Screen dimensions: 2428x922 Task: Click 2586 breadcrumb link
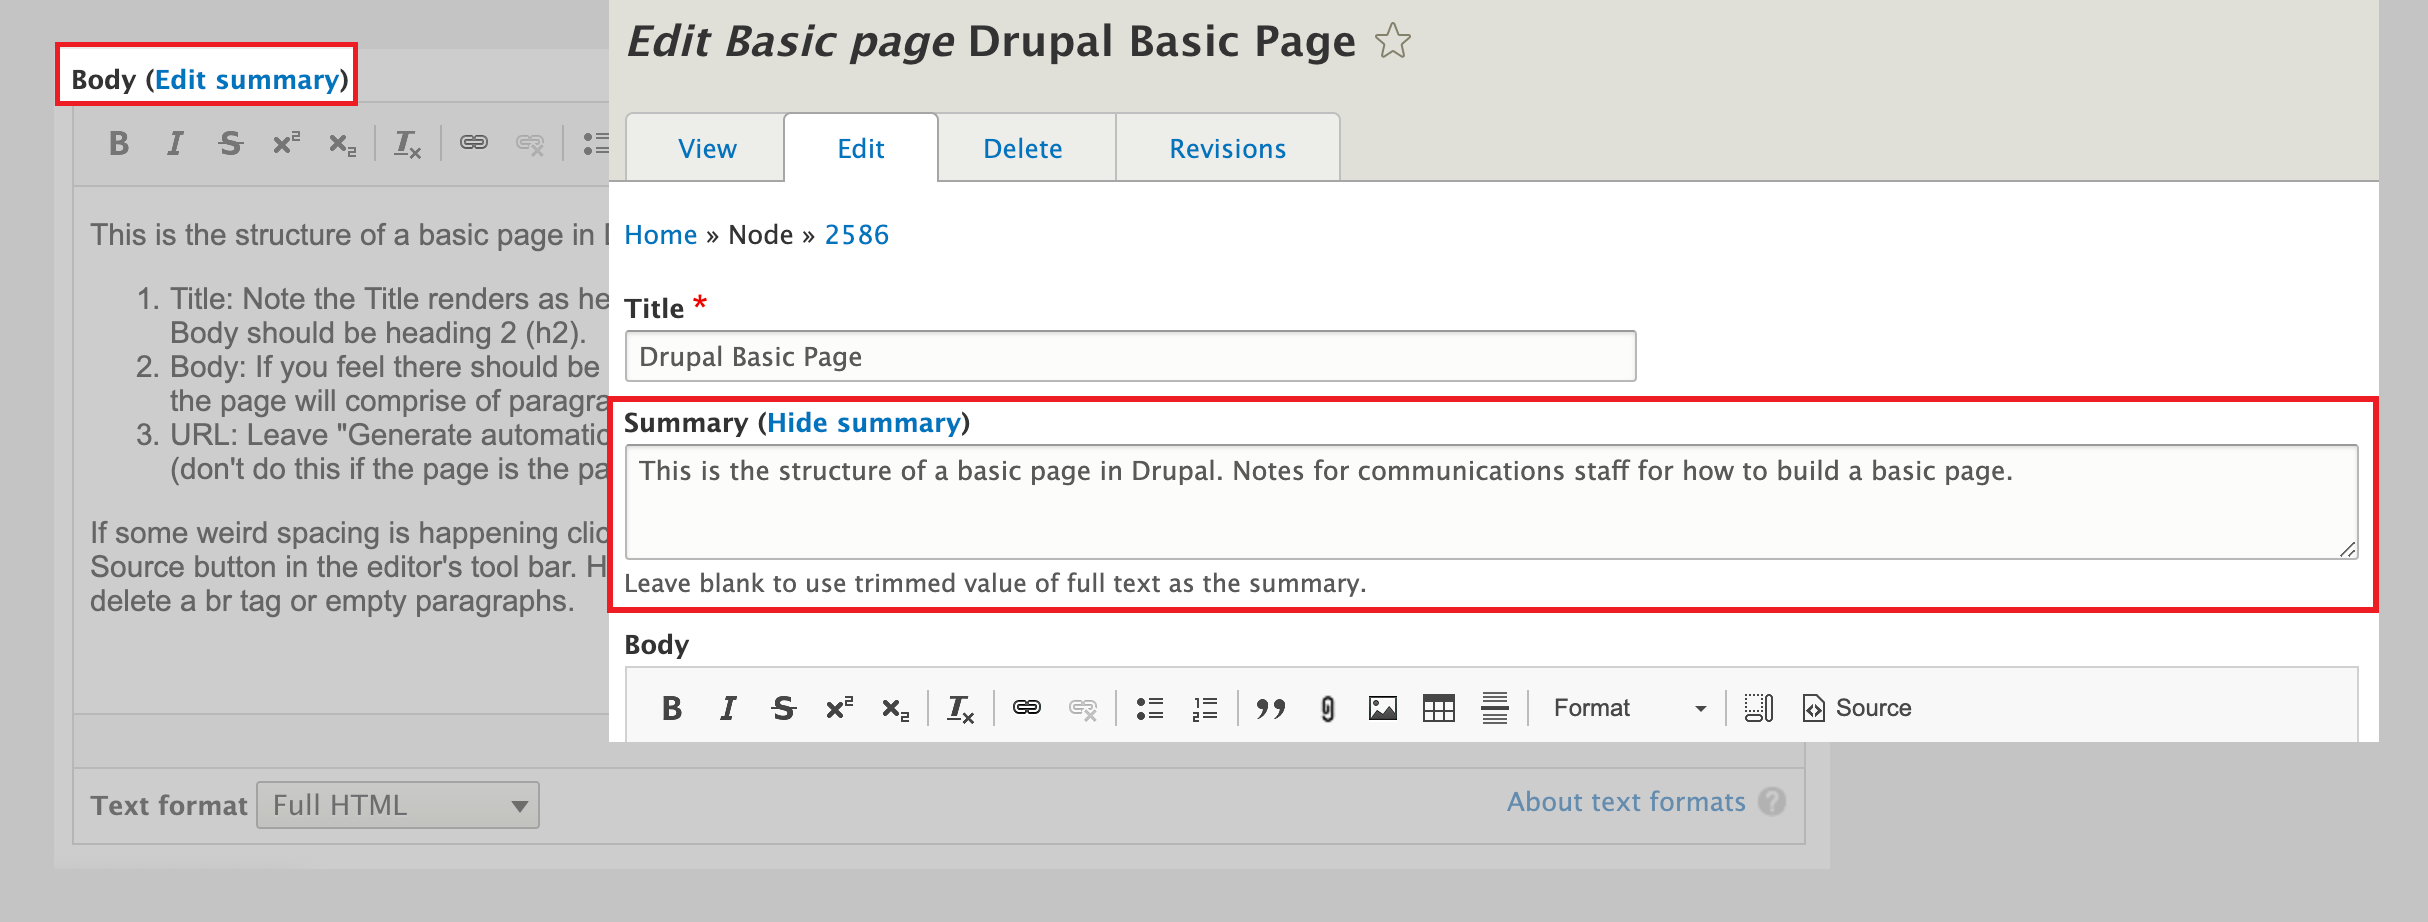[856, 235]
